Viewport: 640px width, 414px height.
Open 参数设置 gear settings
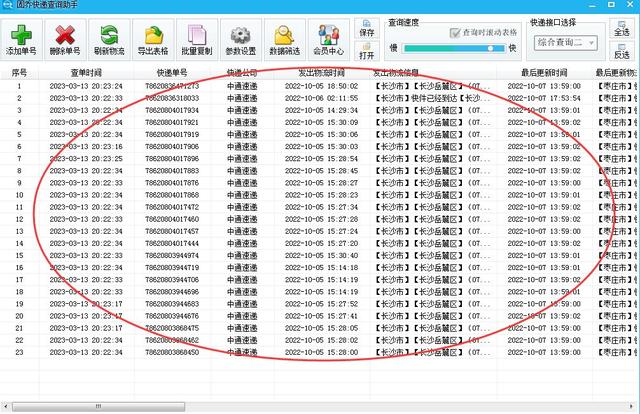point(240,40)
